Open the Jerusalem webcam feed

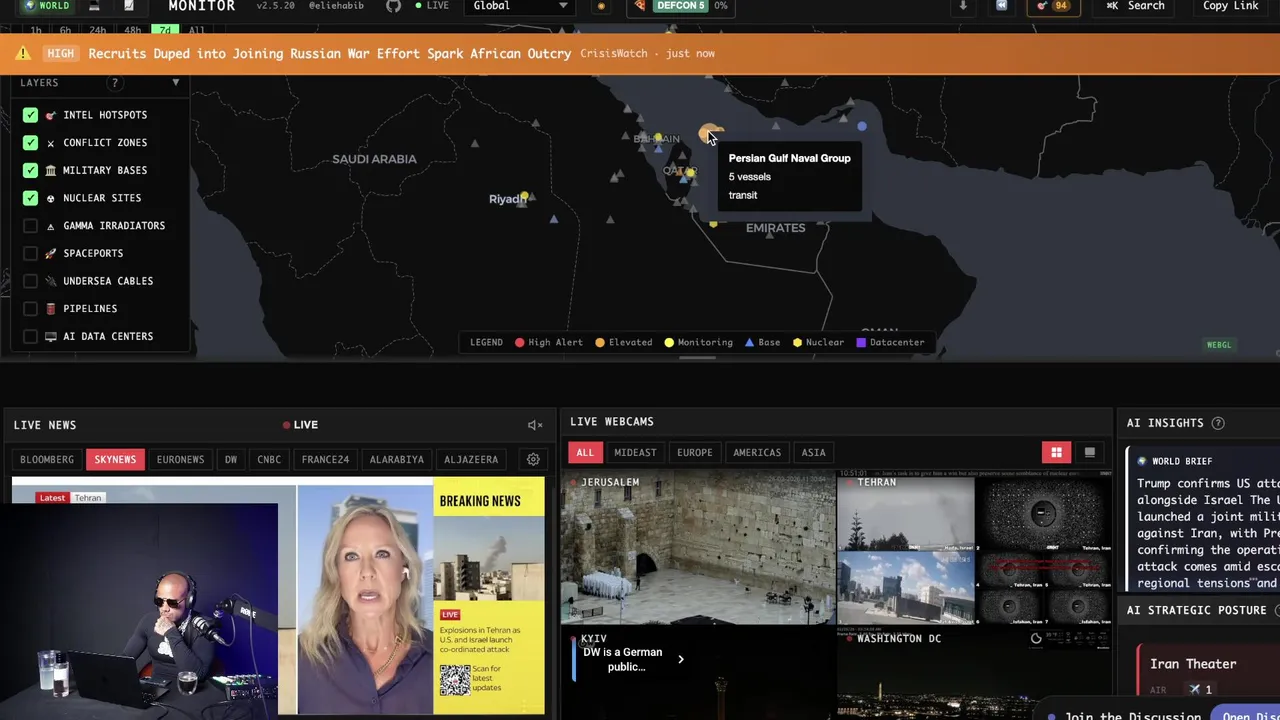tap(697, 549)
